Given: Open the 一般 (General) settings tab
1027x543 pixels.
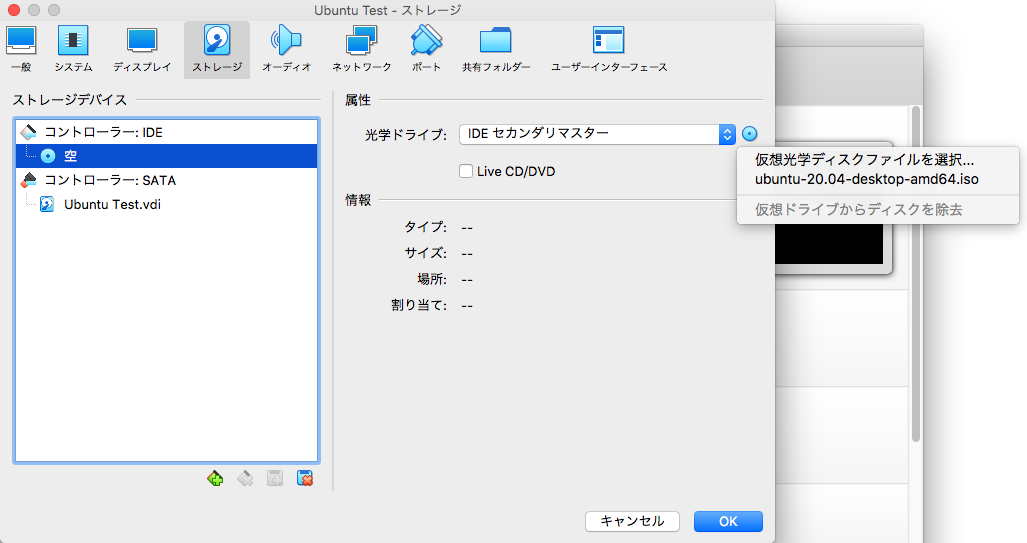Looking at the screenshot, I should point(21,50).
